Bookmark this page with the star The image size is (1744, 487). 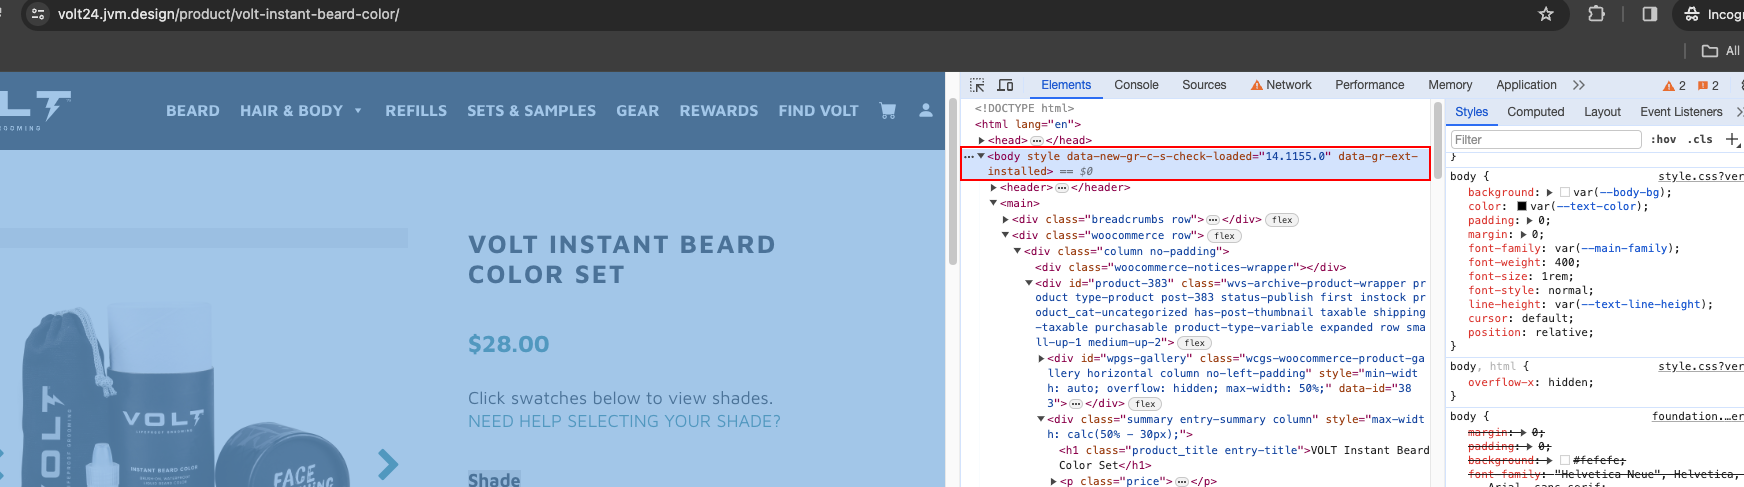click(x=1546, y=14)
